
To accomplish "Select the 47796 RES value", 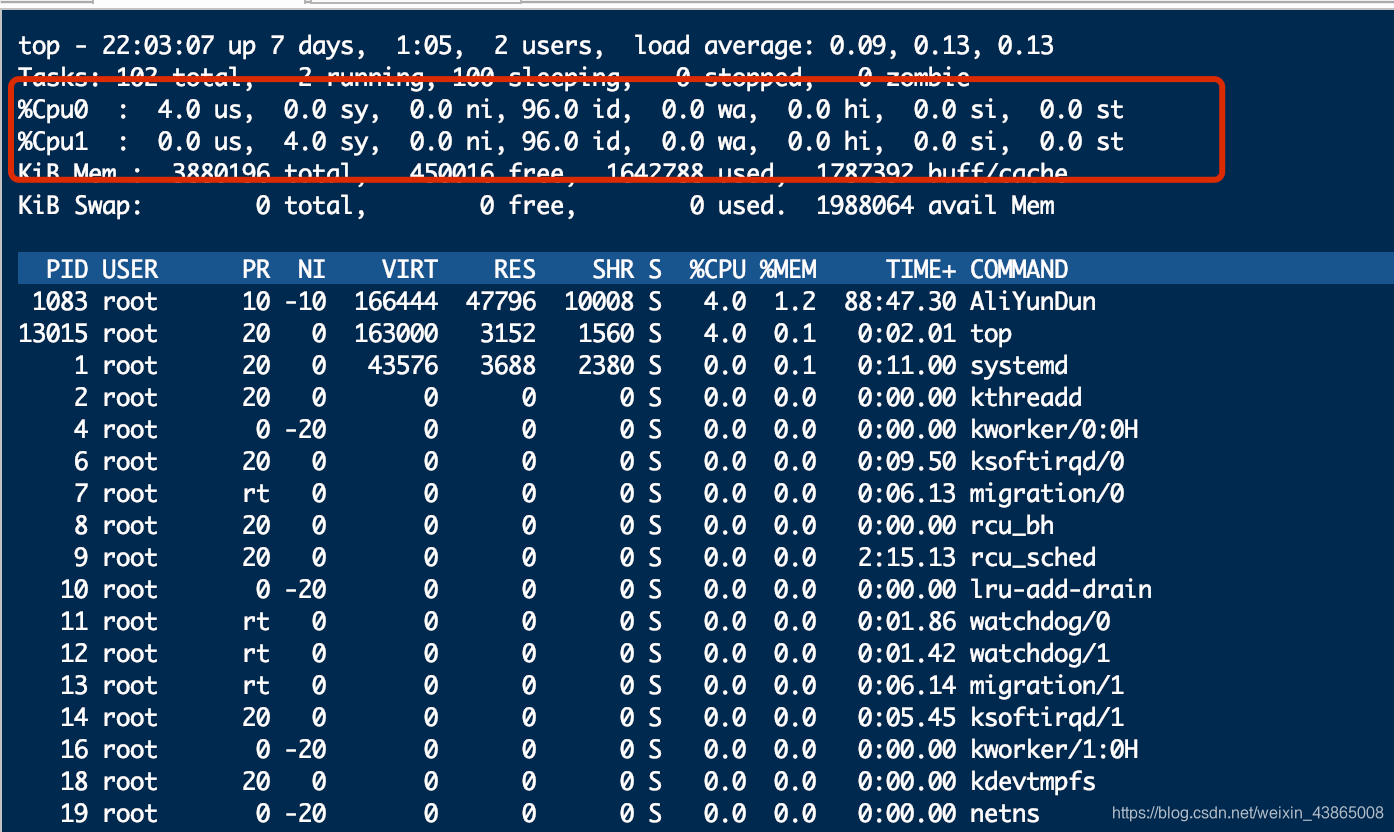I will tap(501, 301).
